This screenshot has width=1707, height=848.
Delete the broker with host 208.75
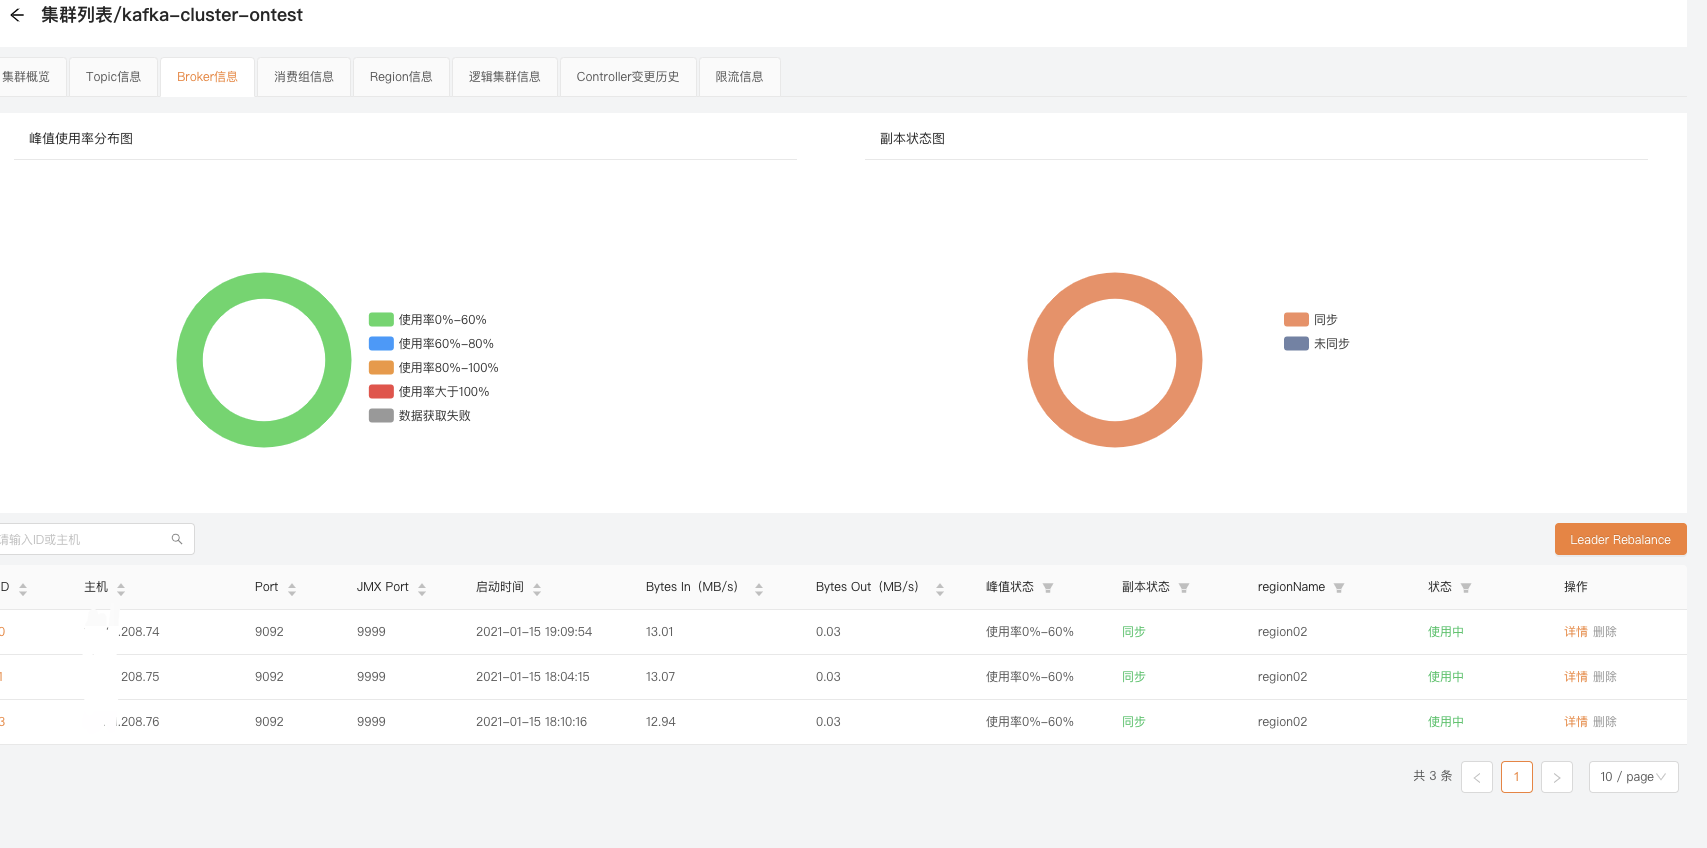[x=1604, y=677]
